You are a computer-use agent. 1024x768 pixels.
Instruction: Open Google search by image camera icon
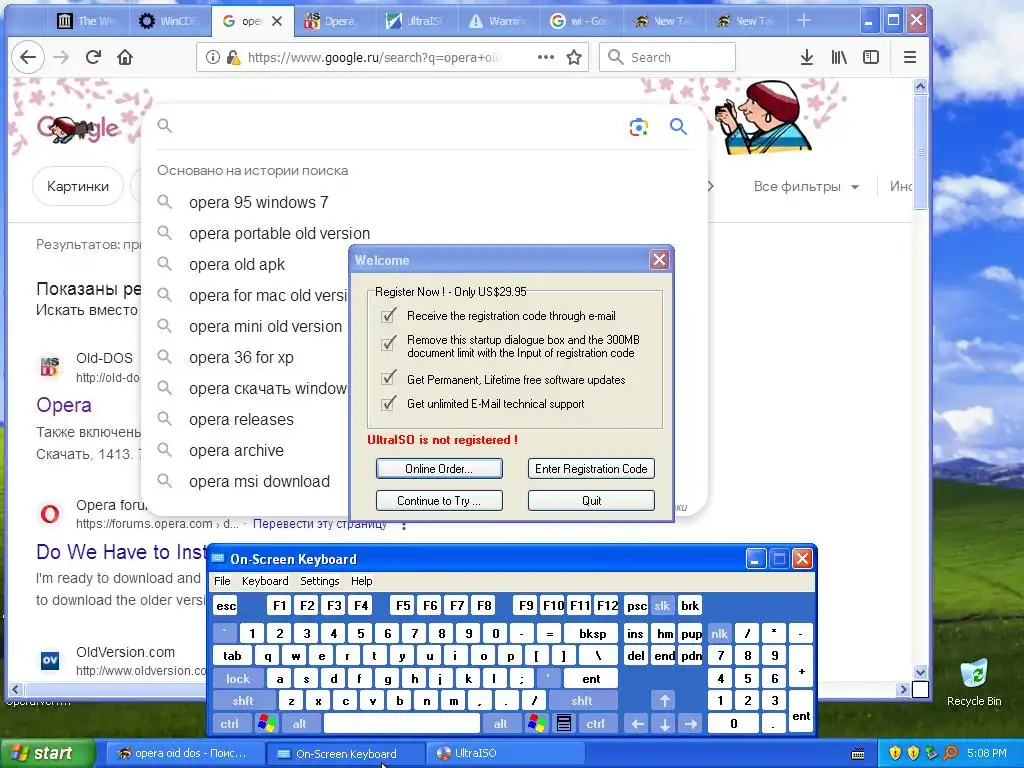pos(639,127)
